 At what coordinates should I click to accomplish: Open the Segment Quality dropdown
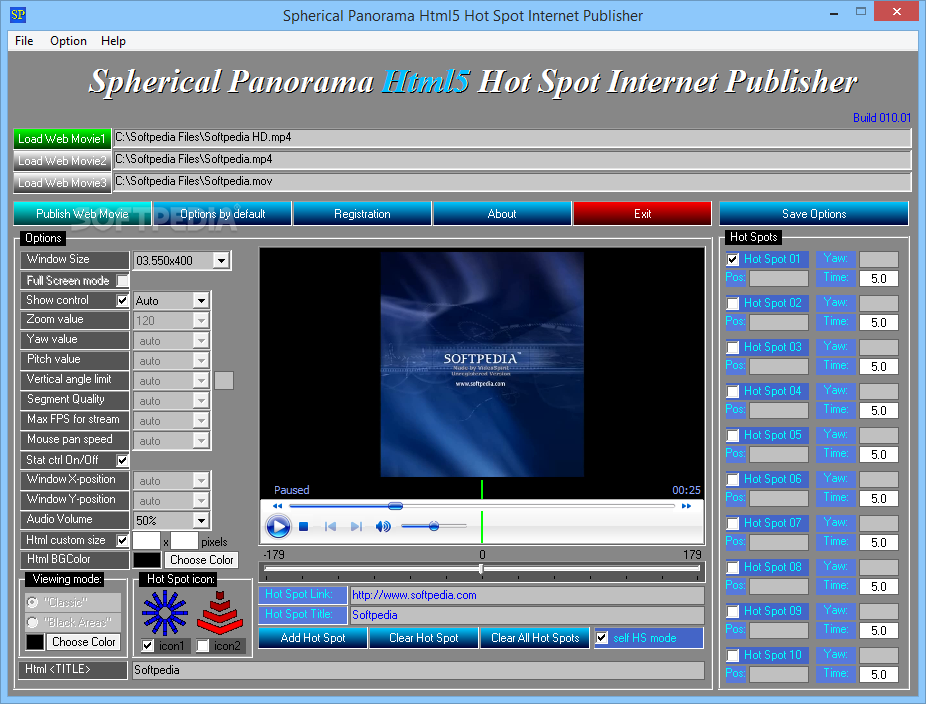coord(201,401)
